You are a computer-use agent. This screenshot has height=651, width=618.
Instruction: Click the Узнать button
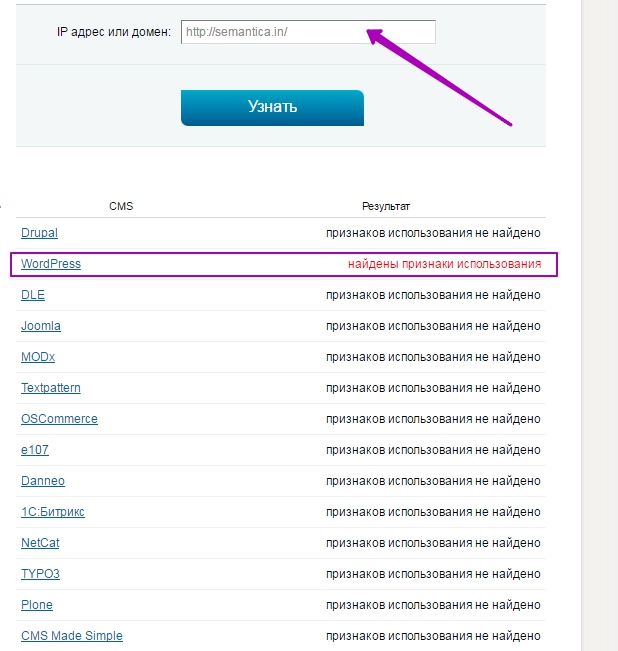(x=272, y=108)
